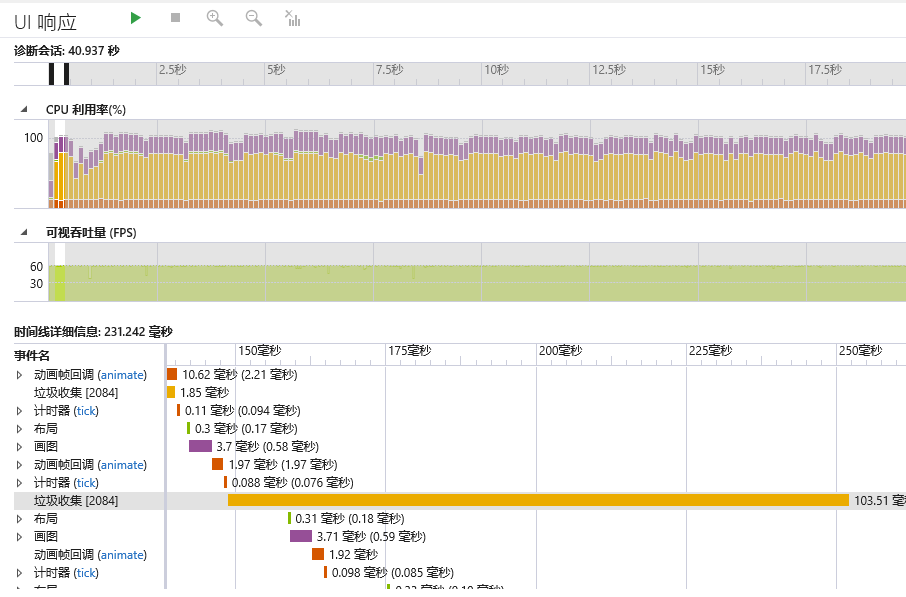Click the right black selection handle on ruler
Viewport: 906px width, 597px height.
point(66,74)
